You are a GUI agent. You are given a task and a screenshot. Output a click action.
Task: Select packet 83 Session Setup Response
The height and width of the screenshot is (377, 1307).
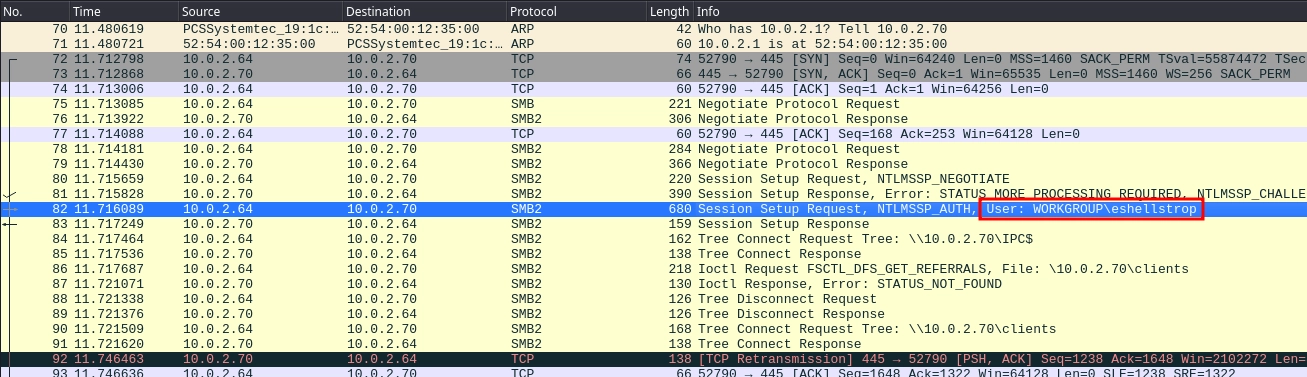(x=653, y=224)
